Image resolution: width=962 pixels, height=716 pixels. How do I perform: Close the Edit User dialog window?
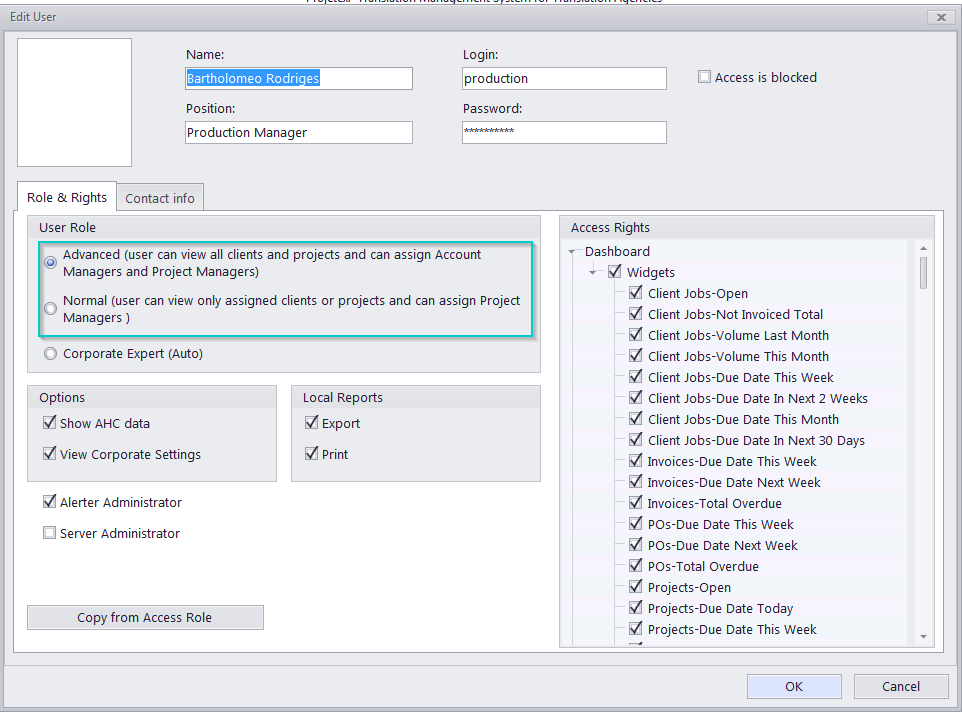[x=941, y=17]
